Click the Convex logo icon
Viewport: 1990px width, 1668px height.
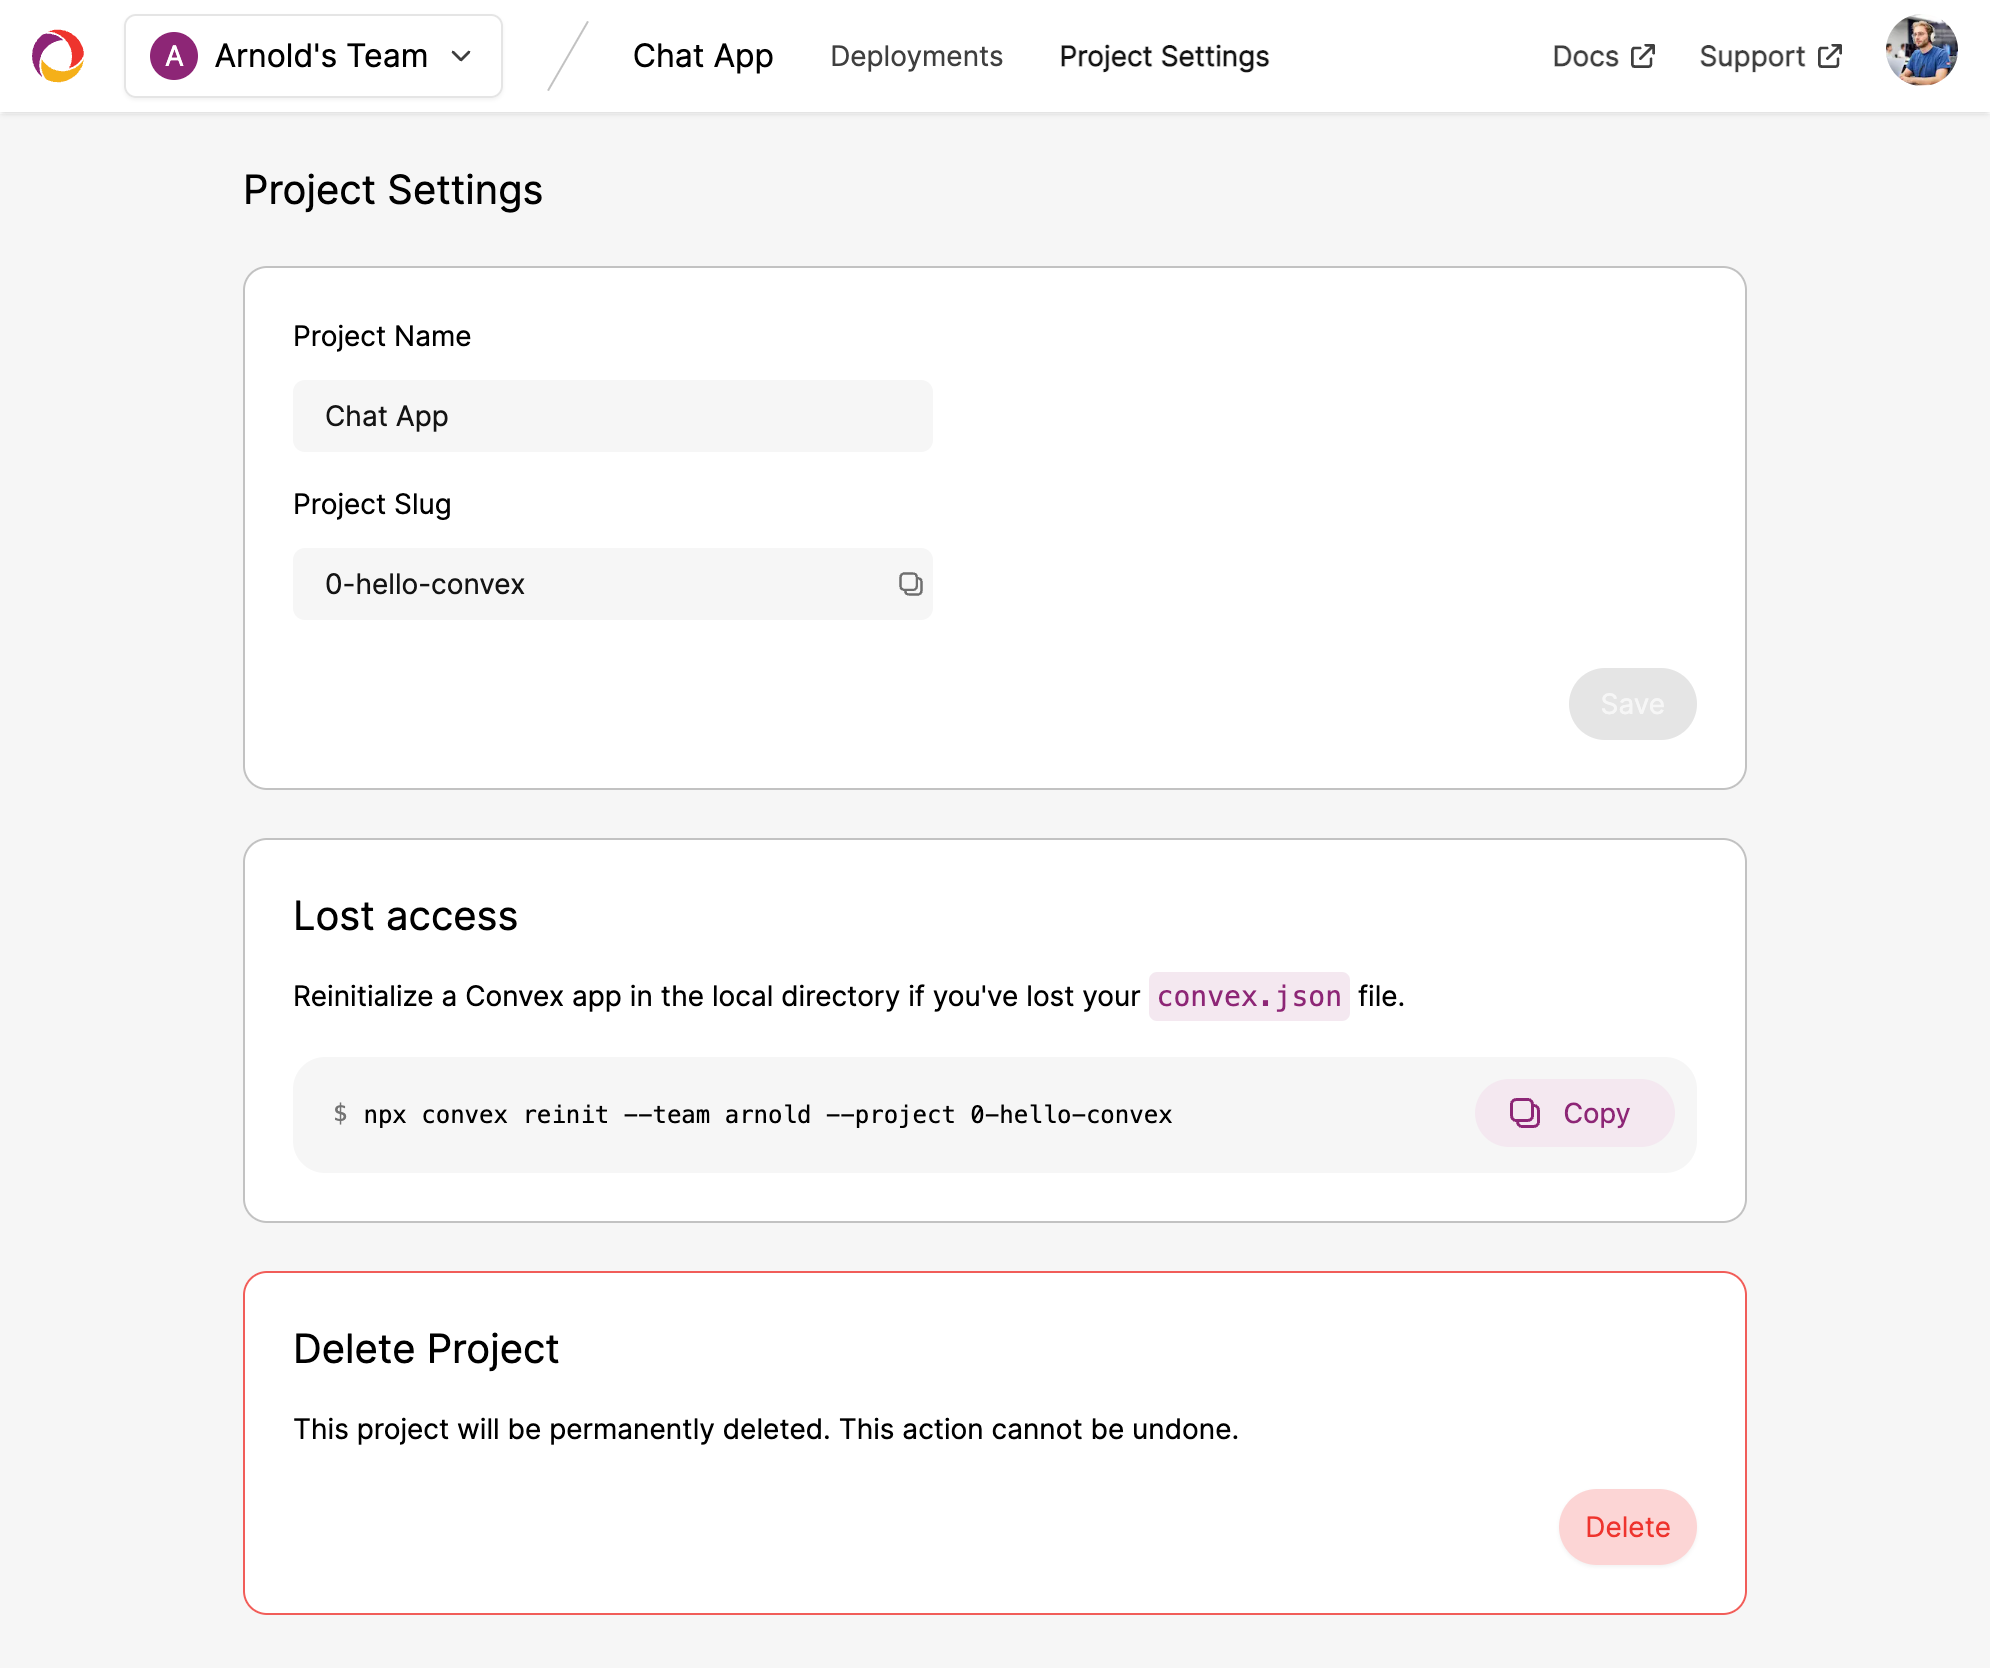coord(58,56)
